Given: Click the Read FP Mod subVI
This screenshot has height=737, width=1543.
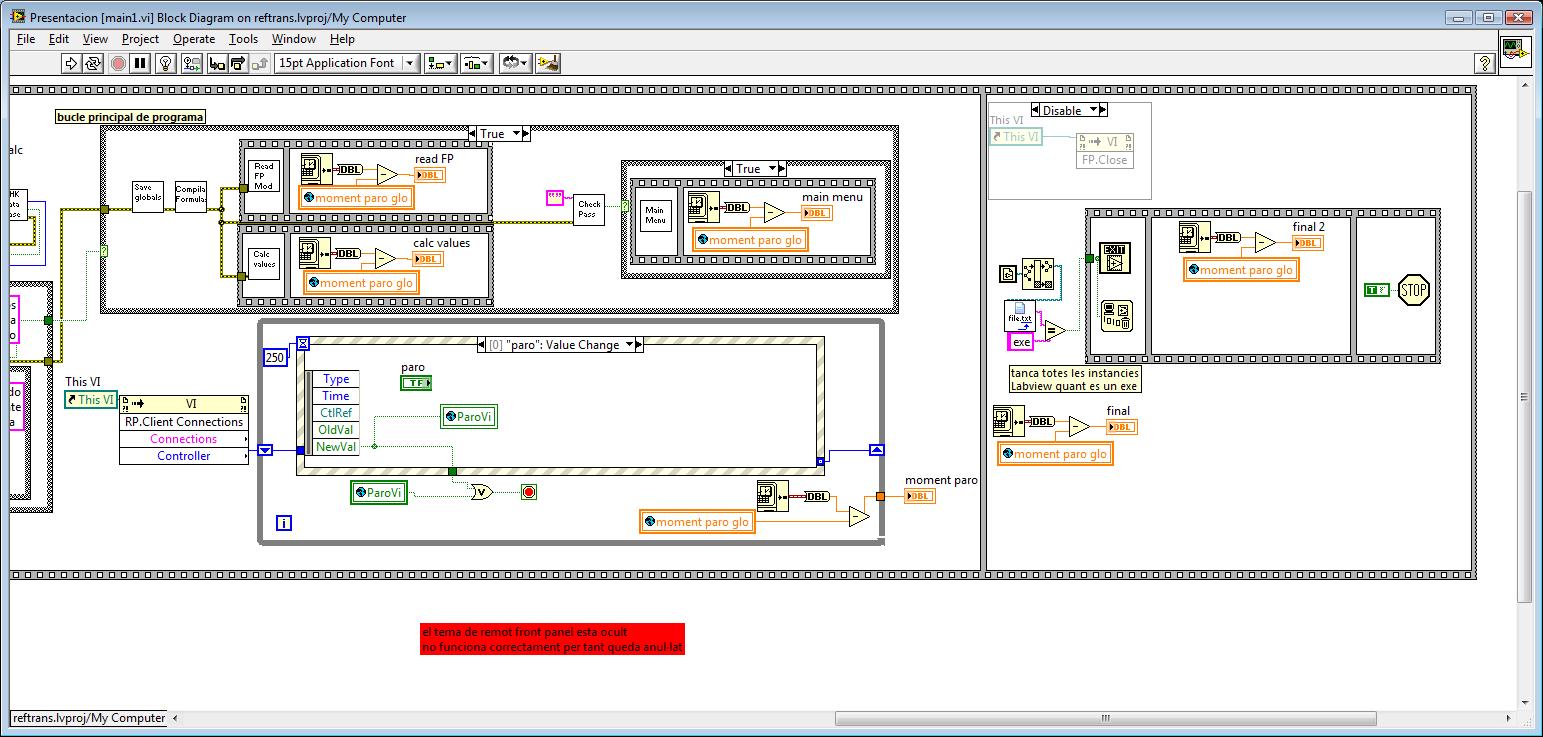Looking at the screenshot, I should pyautogui.click(x=264, y=177).
